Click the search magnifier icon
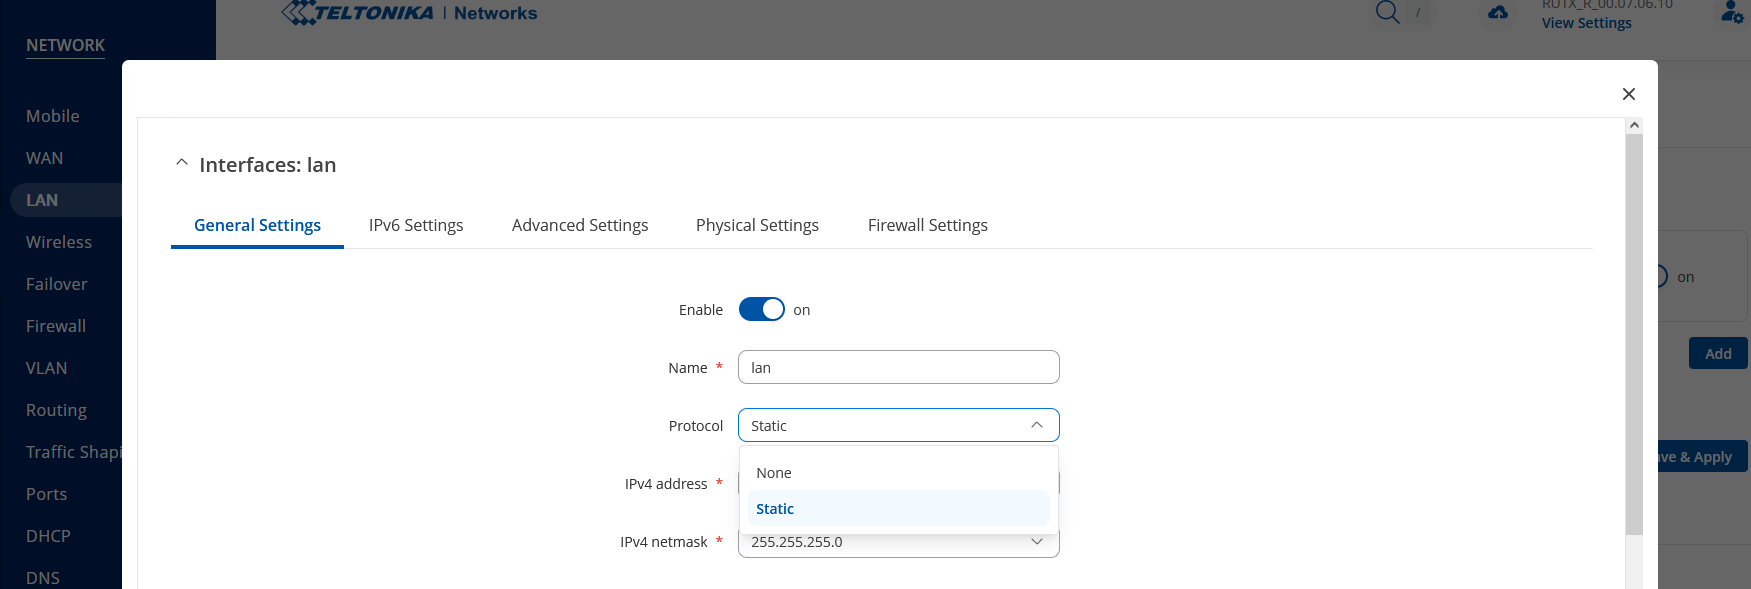 (x=1388, y=12)
